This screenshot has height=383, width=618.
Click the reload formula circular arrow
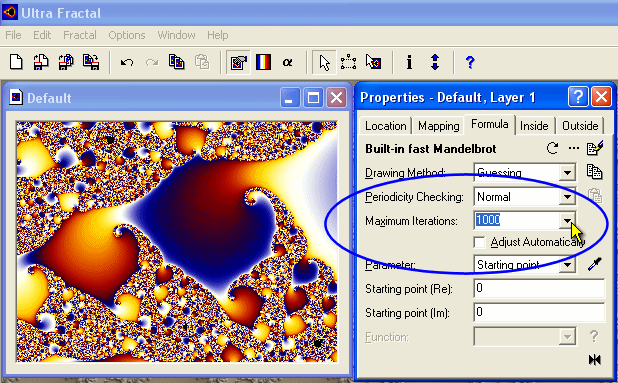pos(552,149)
